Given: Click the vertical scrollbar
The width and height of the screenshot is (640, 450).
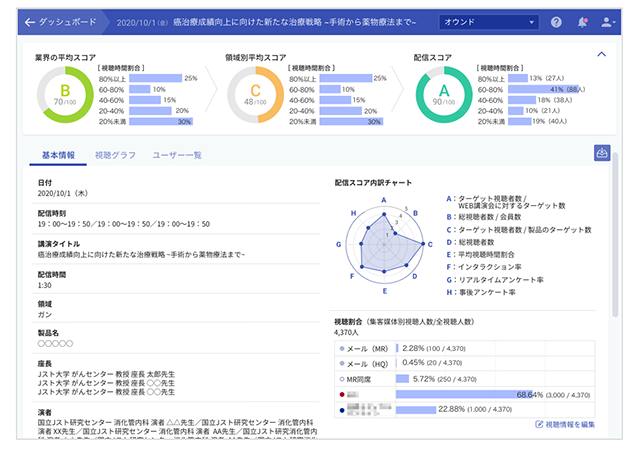Looking at the screenshot, I should tap(615, 235).
